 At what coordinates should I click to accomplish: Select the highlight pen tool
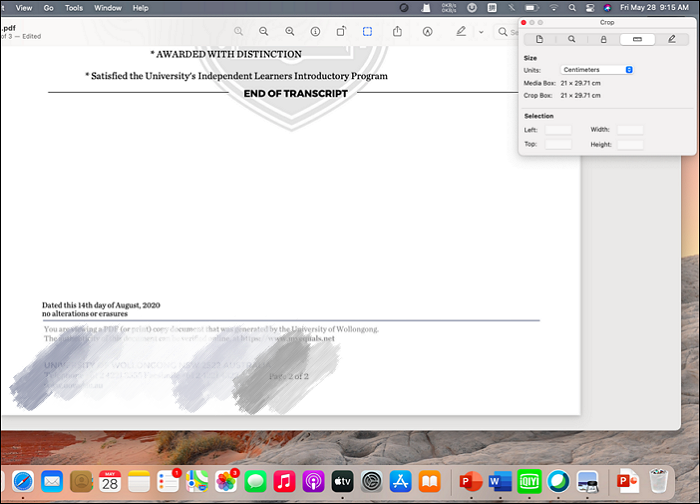460,32
